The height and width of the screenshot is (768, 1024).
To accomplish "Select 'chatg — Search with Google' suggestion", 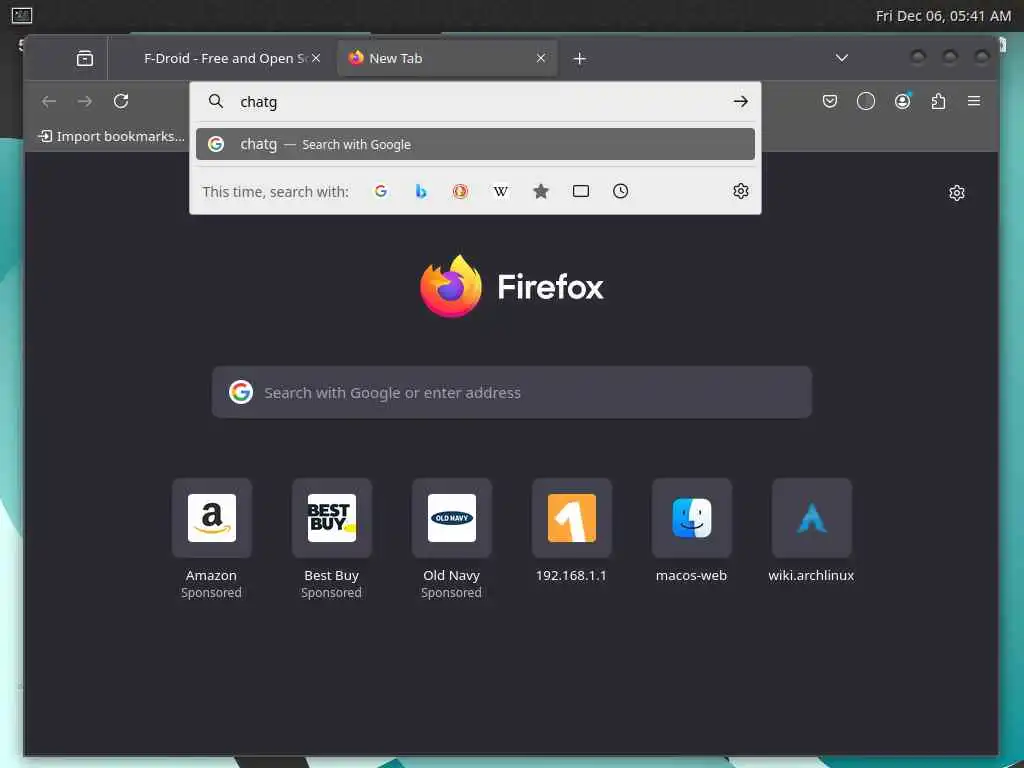I will [475, 144].
